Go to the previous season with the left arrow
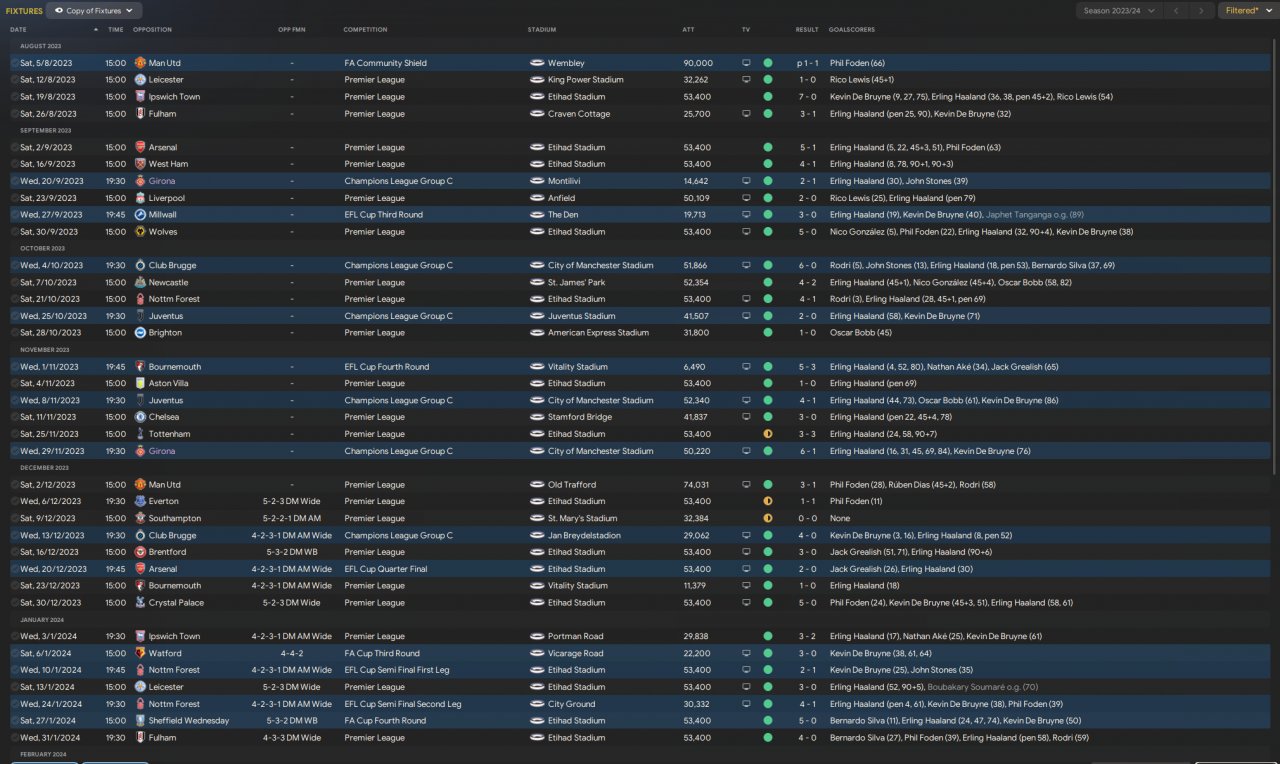Viewport: 1280px width, 764px height. (x=1178, y=11)
